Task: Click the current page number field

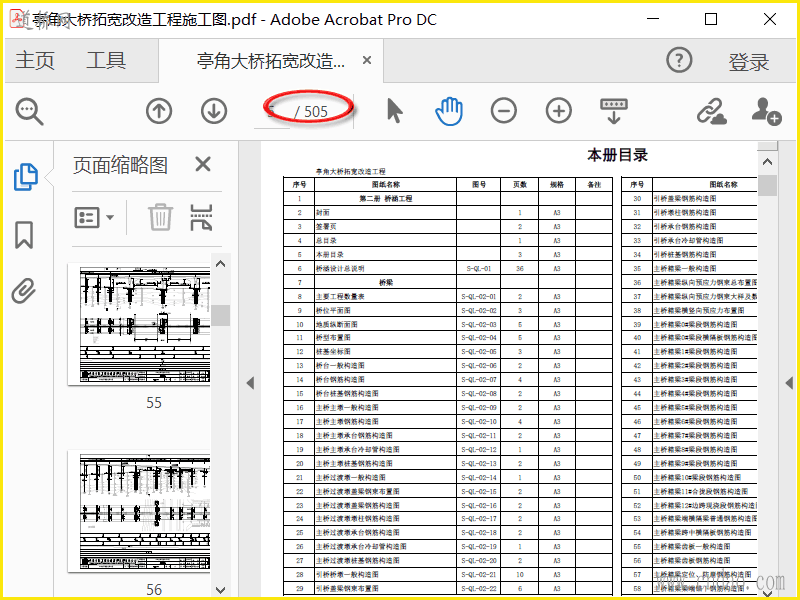Action: [x=272, y=111]
